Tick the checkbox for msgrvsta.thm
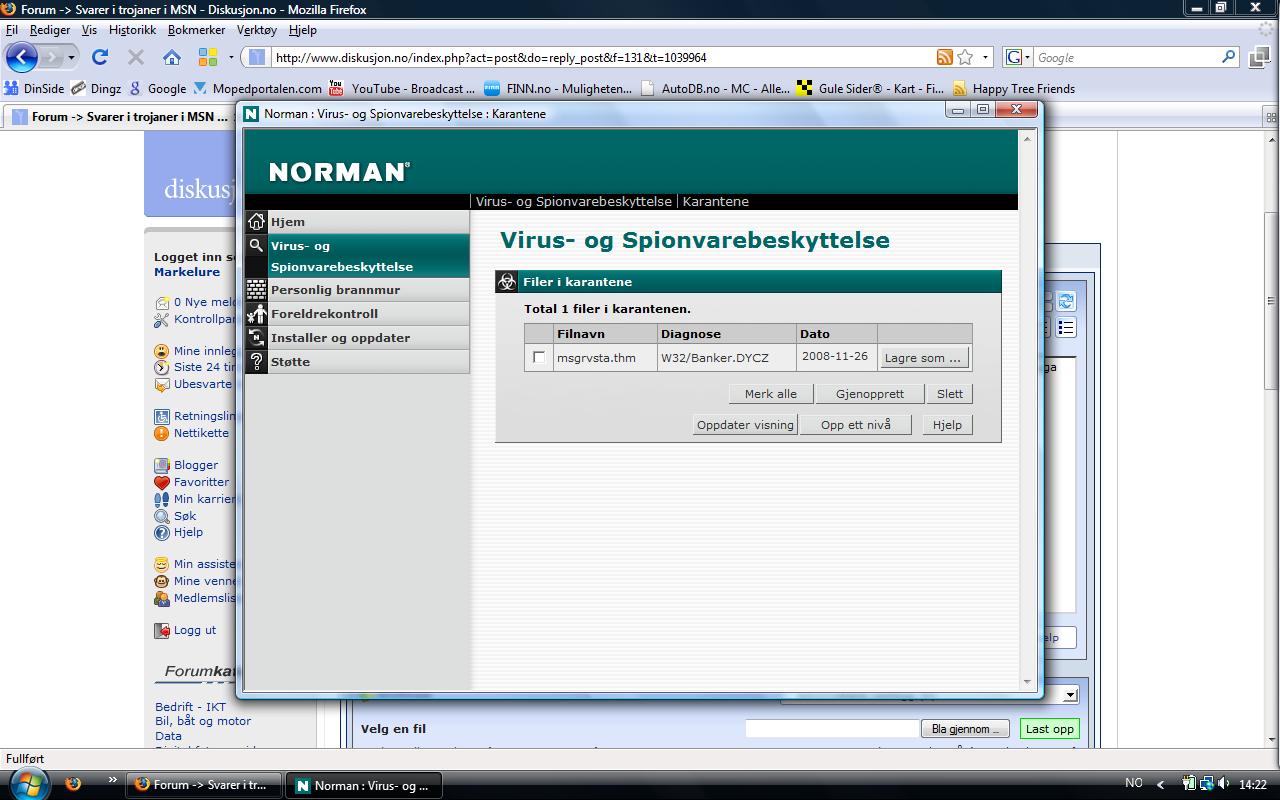This screenshot has width=1280, height=800. coord(539,357)
